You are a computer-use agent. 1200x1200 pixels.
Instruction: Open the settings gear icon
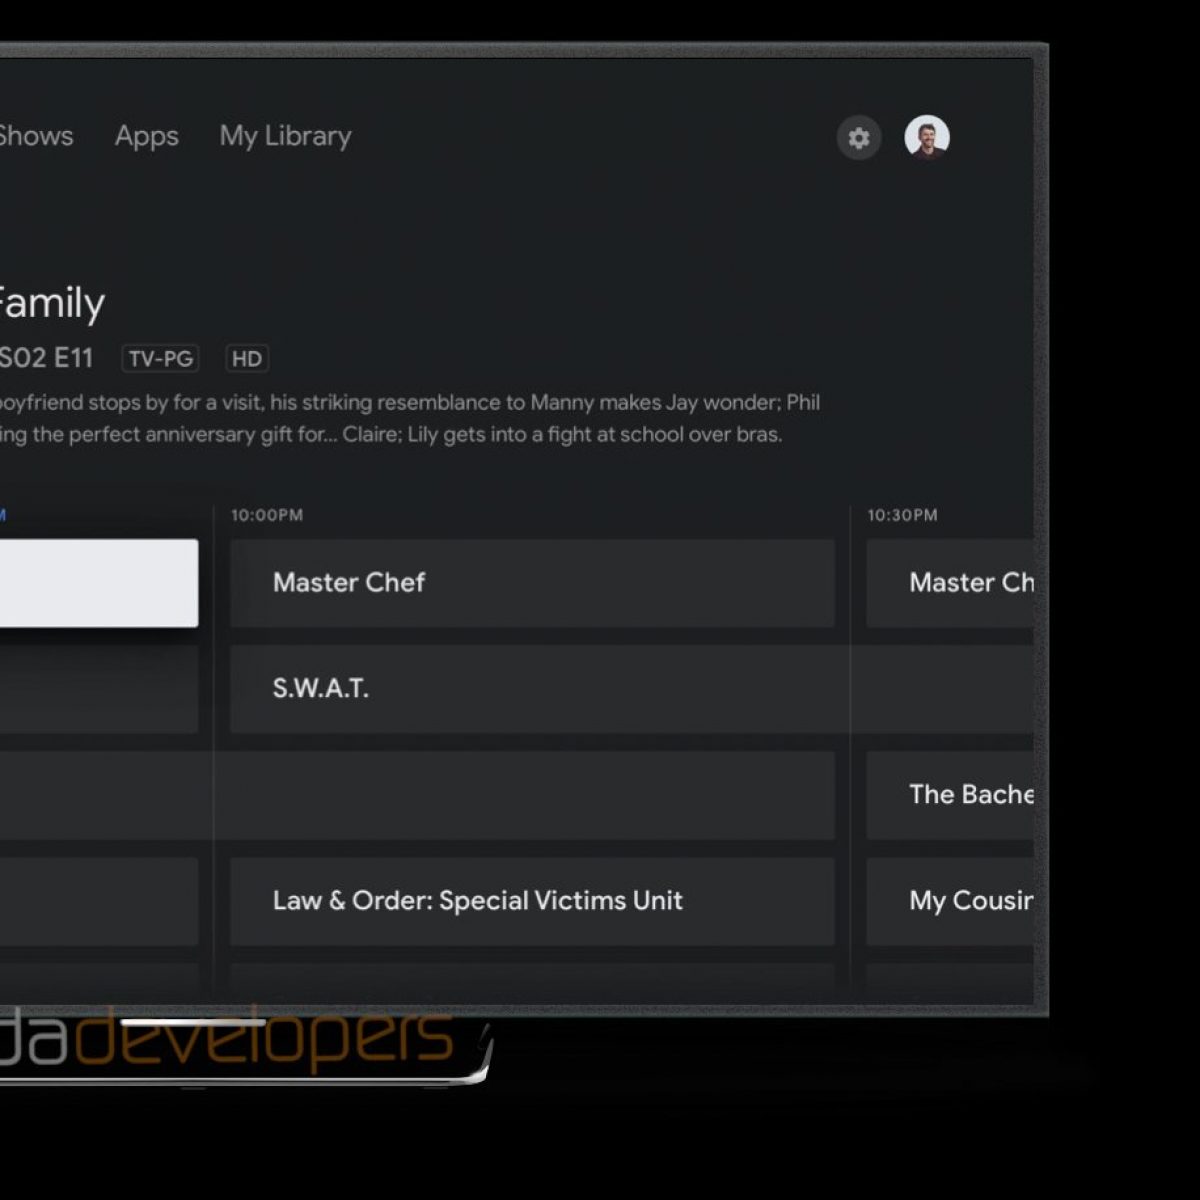pos(858,138)
